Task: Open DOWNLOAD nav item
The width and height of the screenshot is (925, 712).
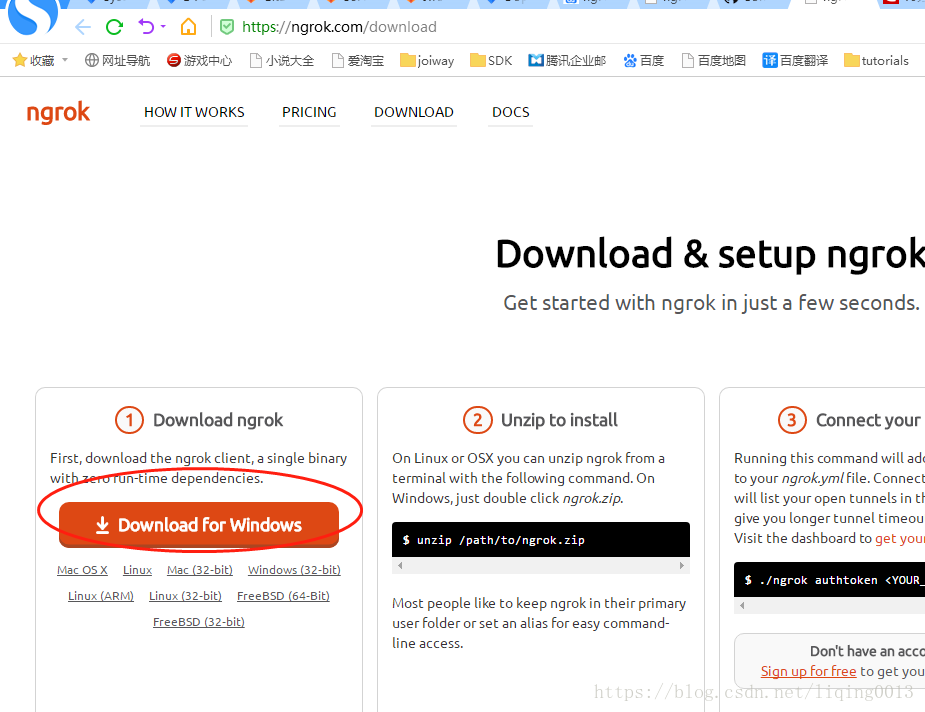Action: (414, 112)
